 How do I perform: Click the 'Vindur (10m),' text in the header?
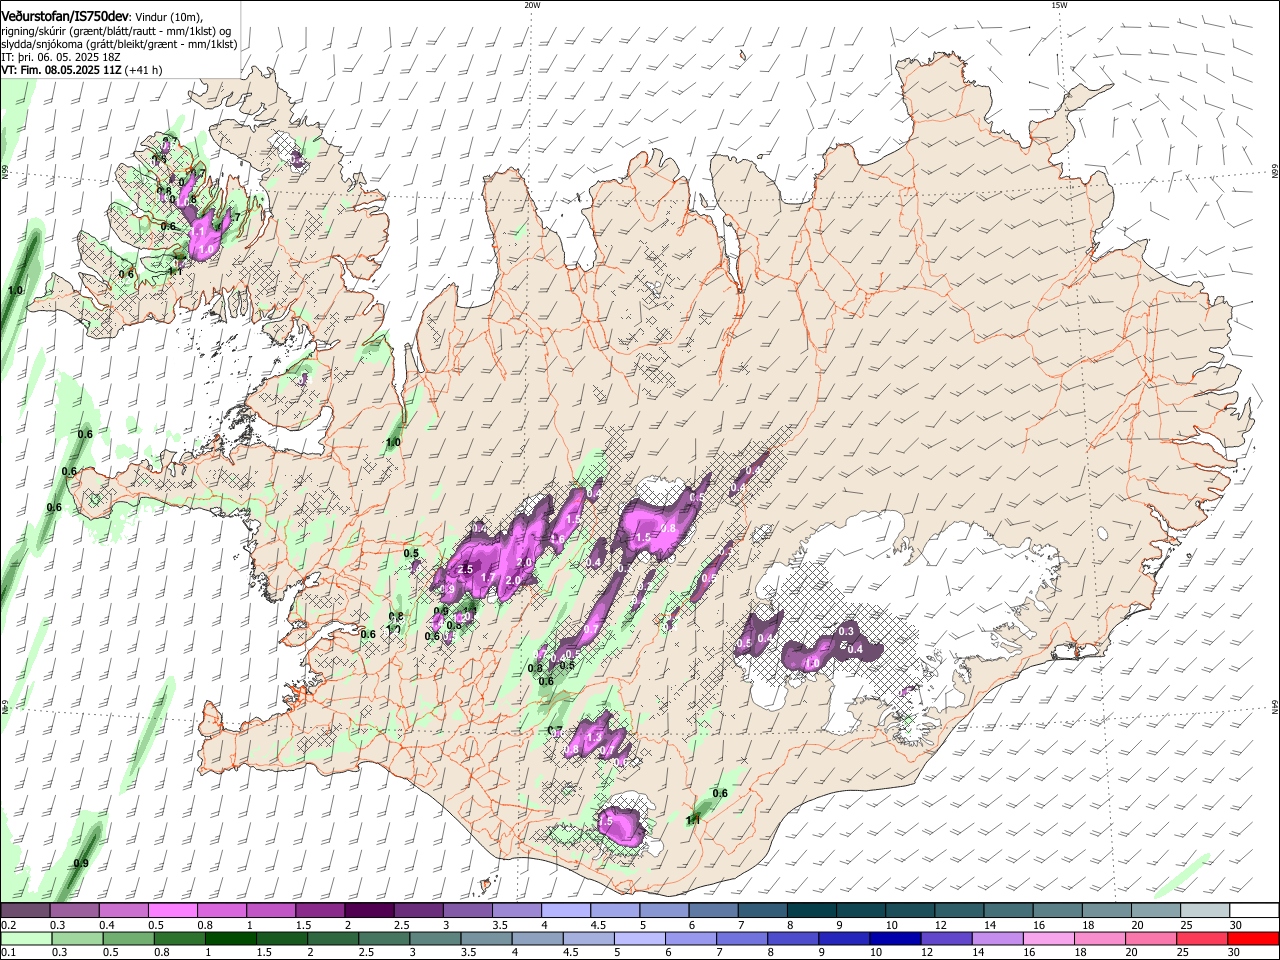pos(167,16)
